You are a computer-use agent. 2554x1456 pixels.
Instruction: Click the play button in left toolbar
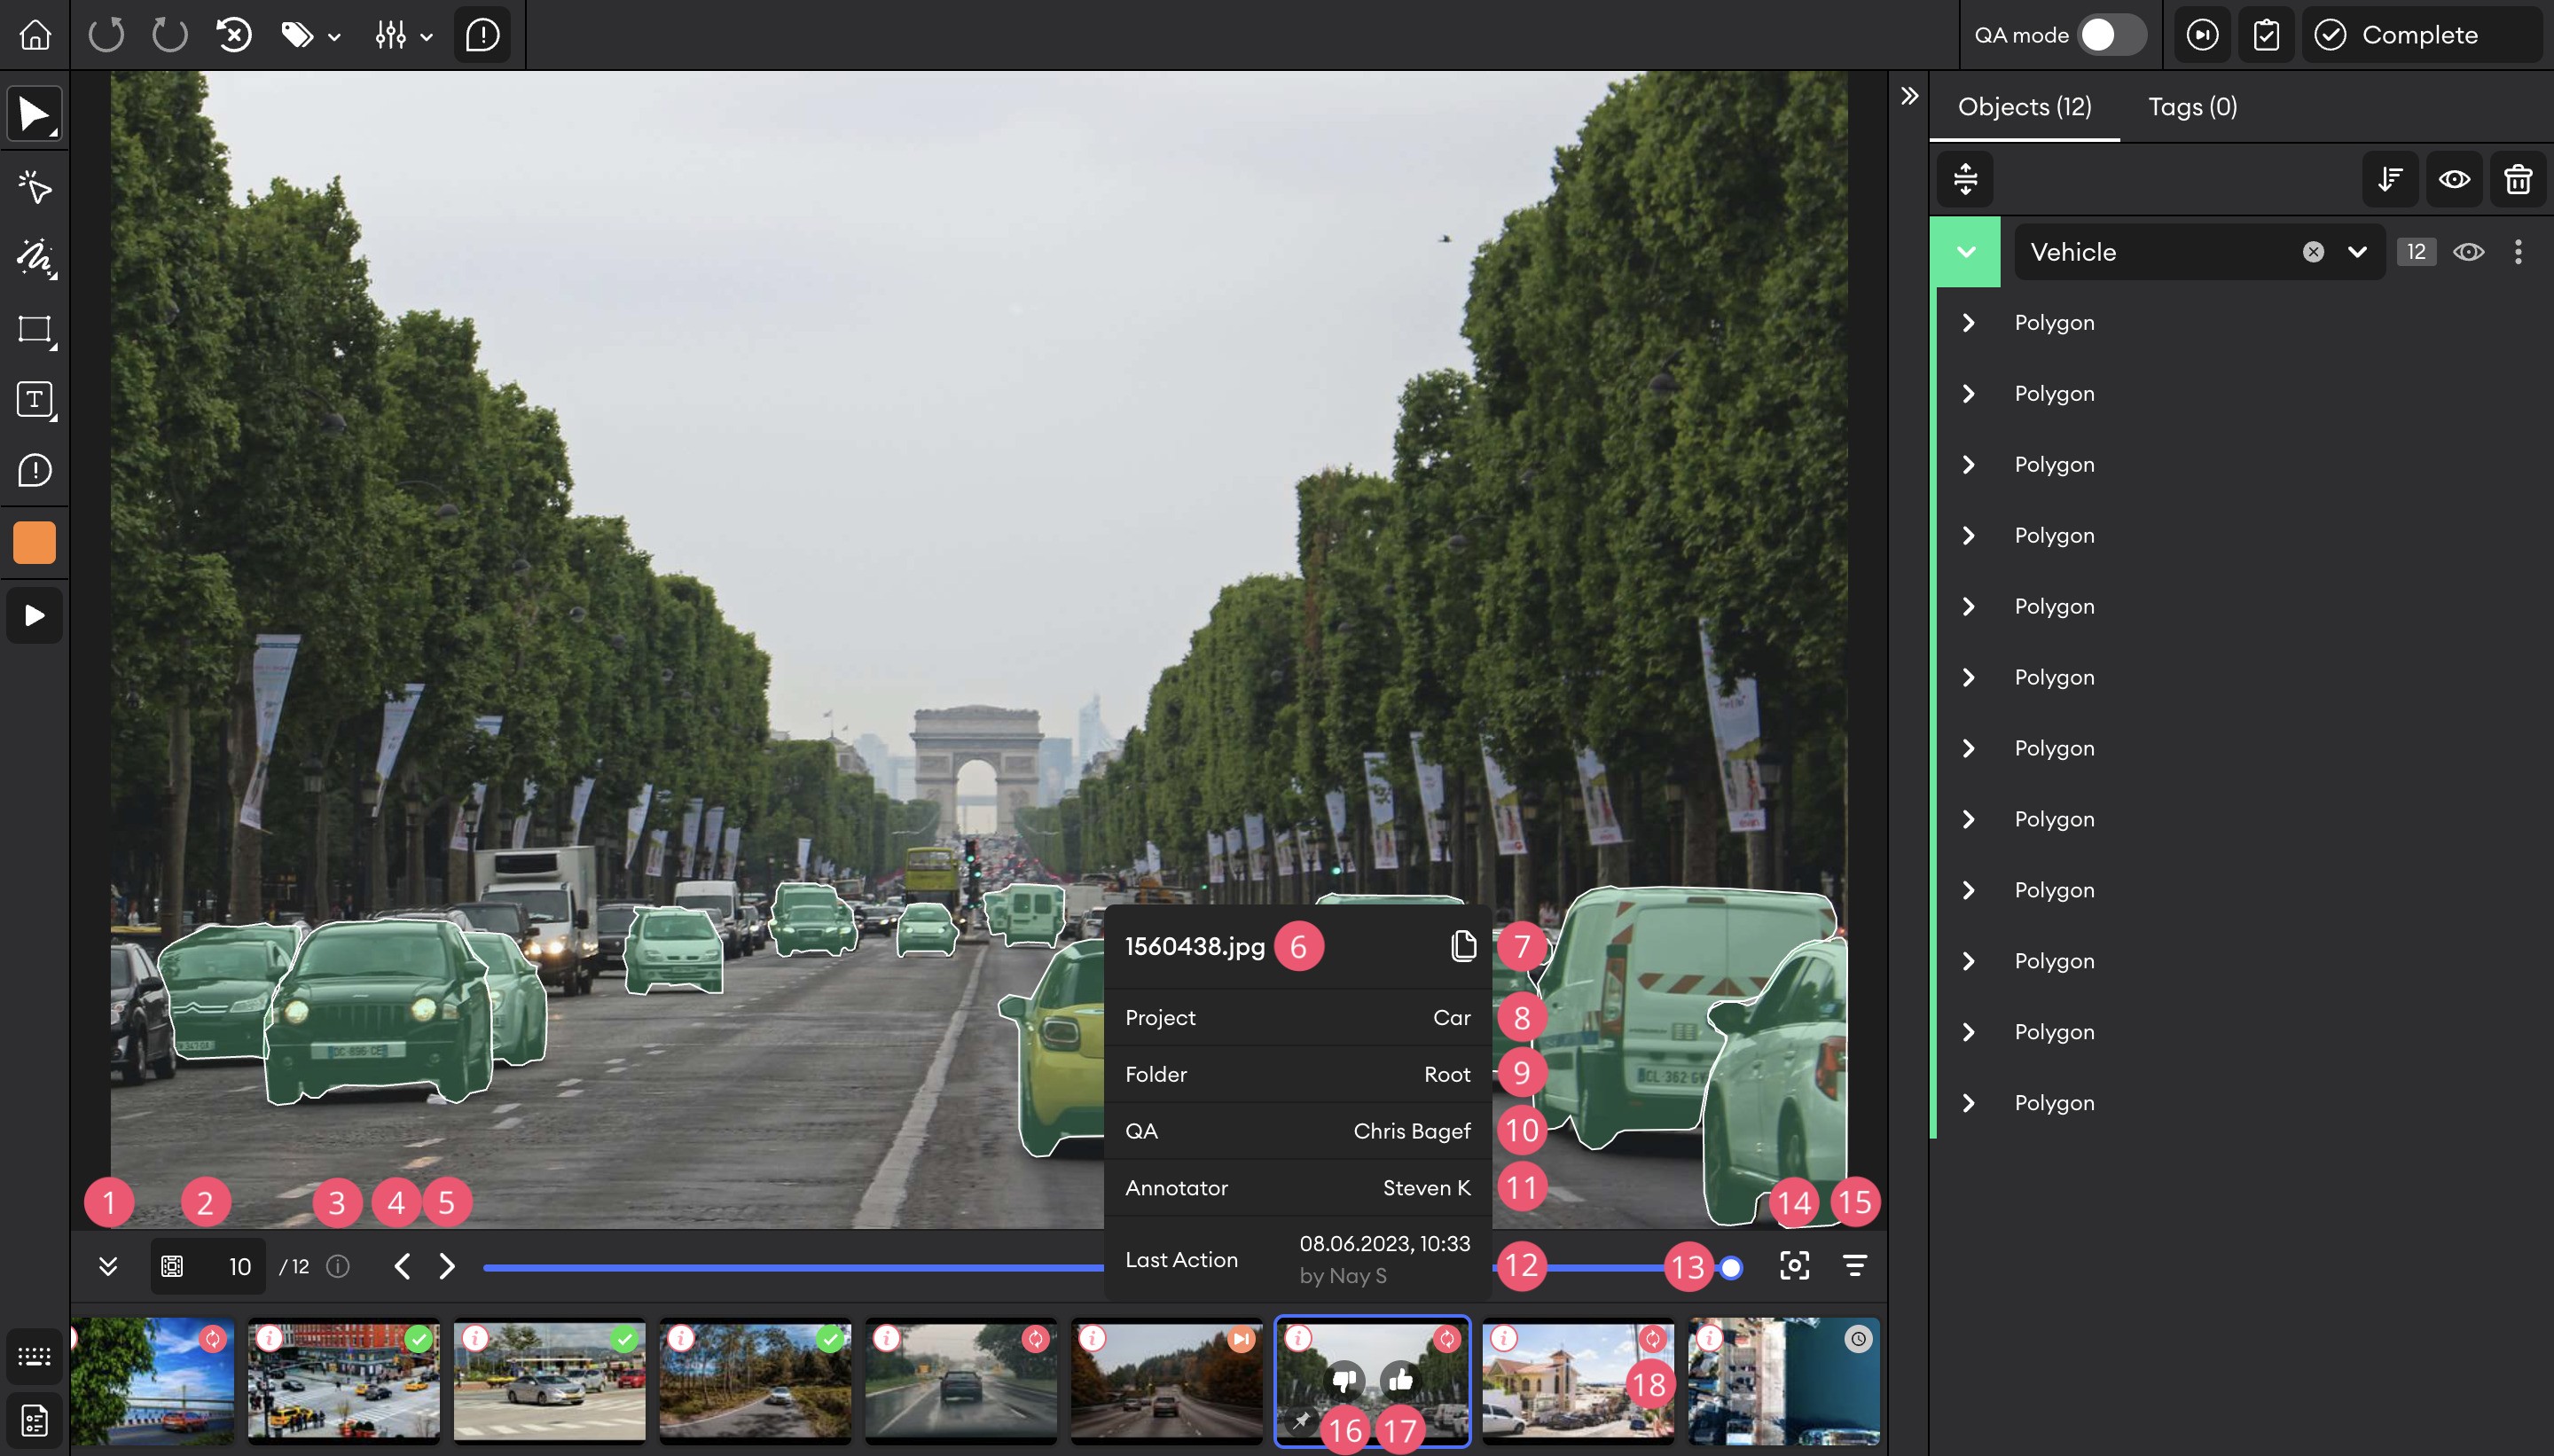[35, 615]
